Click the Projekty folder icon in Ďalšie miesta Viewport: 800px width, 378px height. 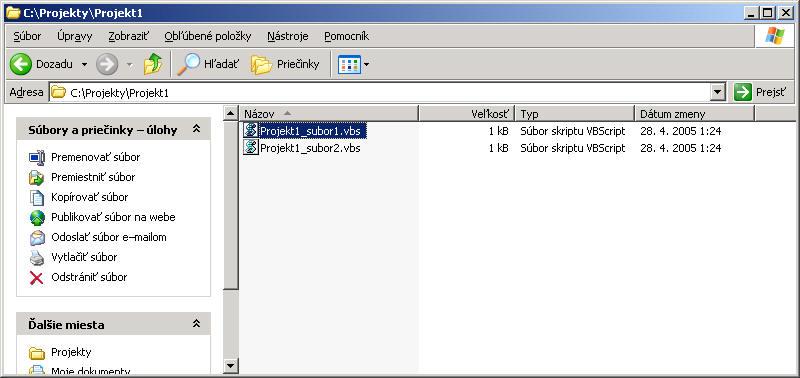pos(37,352)
